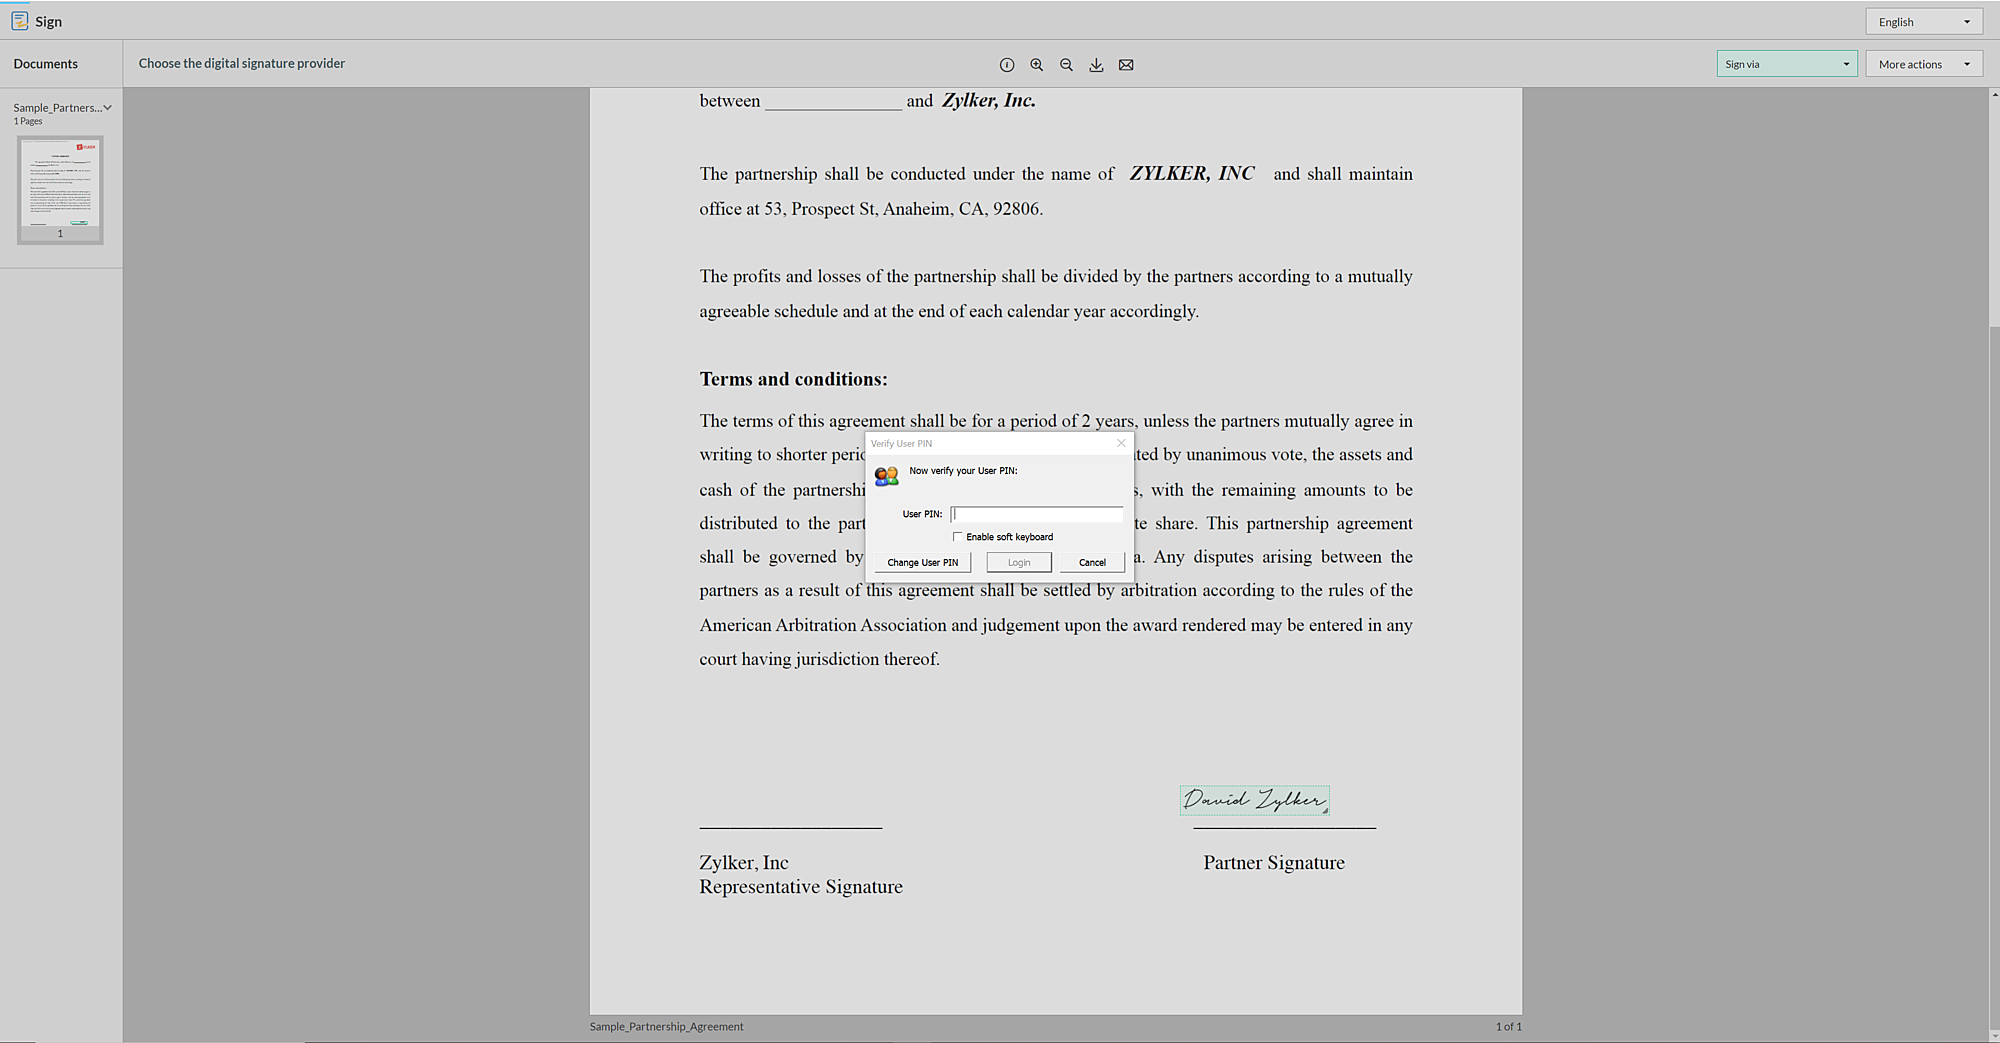Click the '1 of 1' page indicator

coord(1508,1027)
